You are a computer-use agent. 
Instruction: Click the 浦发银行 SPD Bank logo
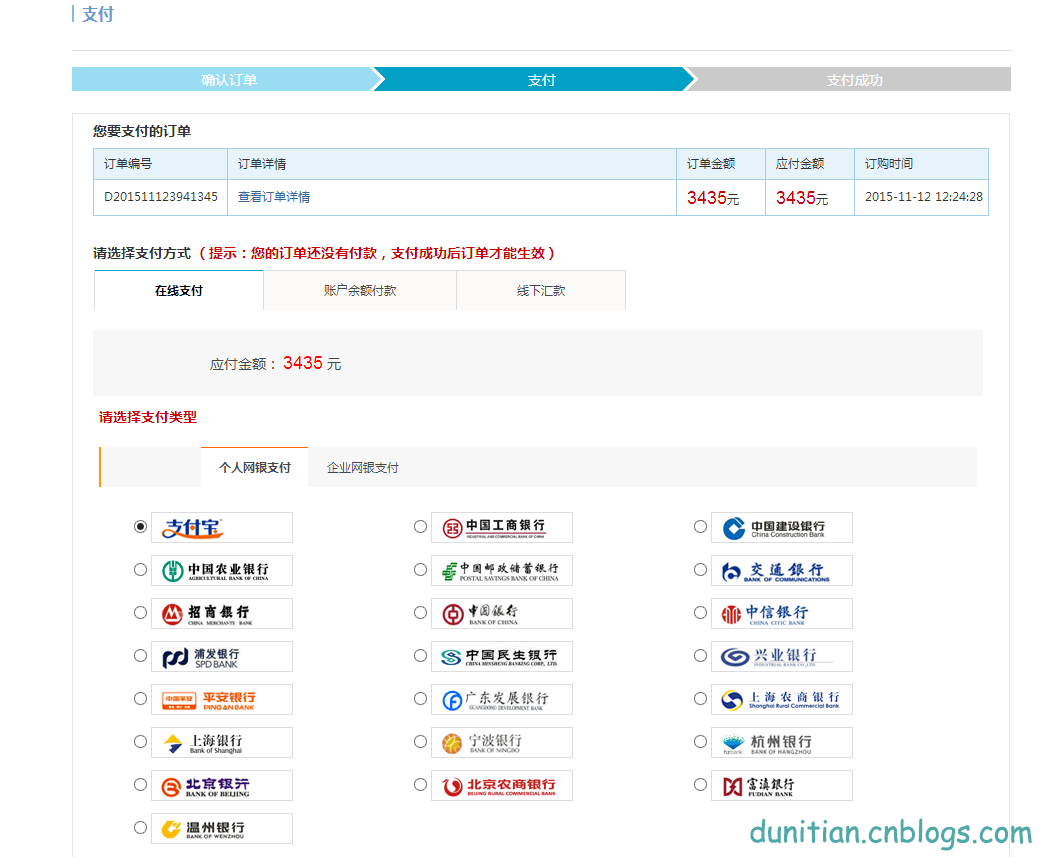click(x=221, y=656)
